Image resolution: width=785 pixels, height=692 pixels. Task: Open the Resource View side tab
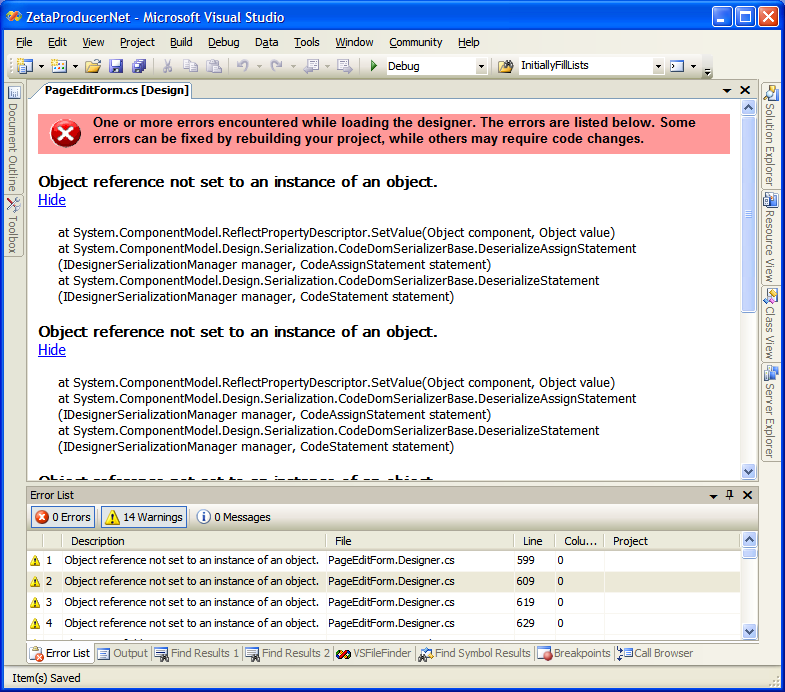pos(770,238)
